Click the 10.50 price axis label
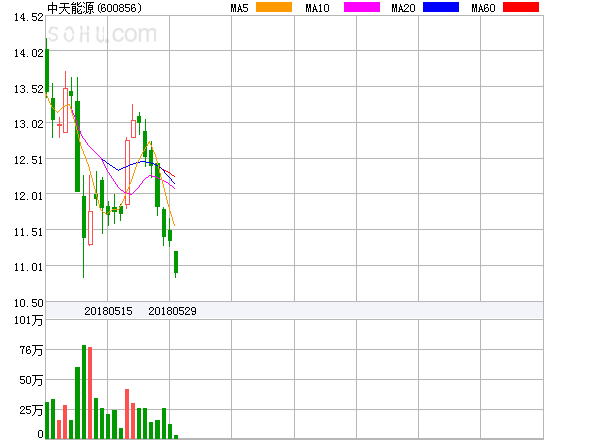Image resolution: width=600 pixels, height=440 pixels. [x=29, y=303]
